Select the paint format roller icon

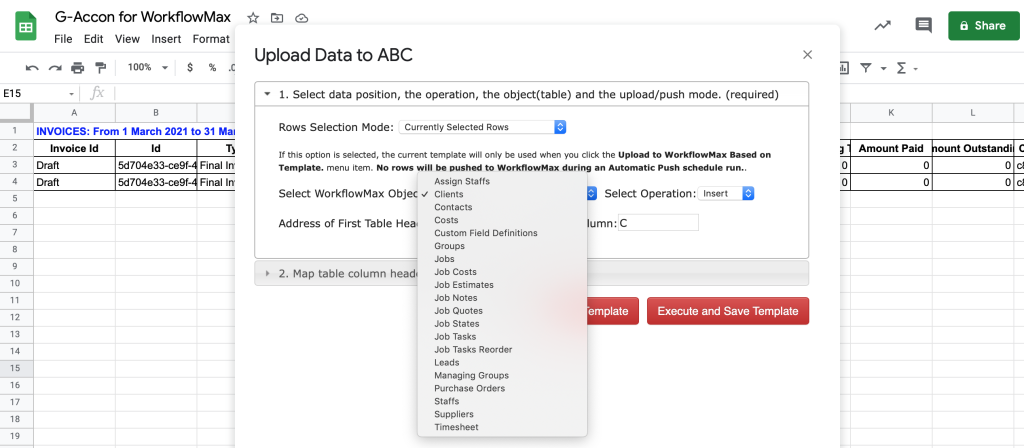pyautogui.click(x=101, y=67)
